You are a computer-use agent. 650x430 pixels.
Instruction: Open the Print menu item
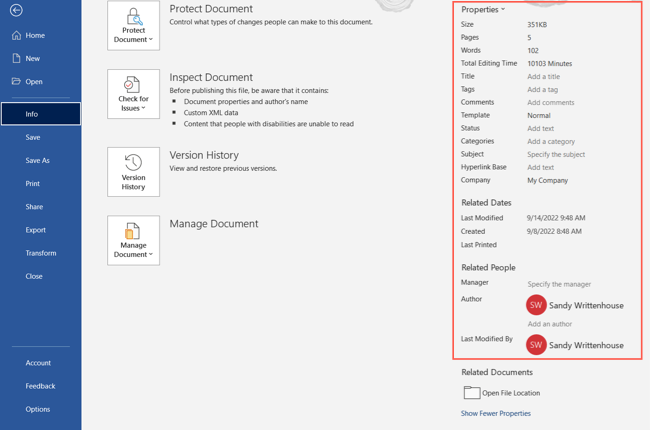click(33, 184)
